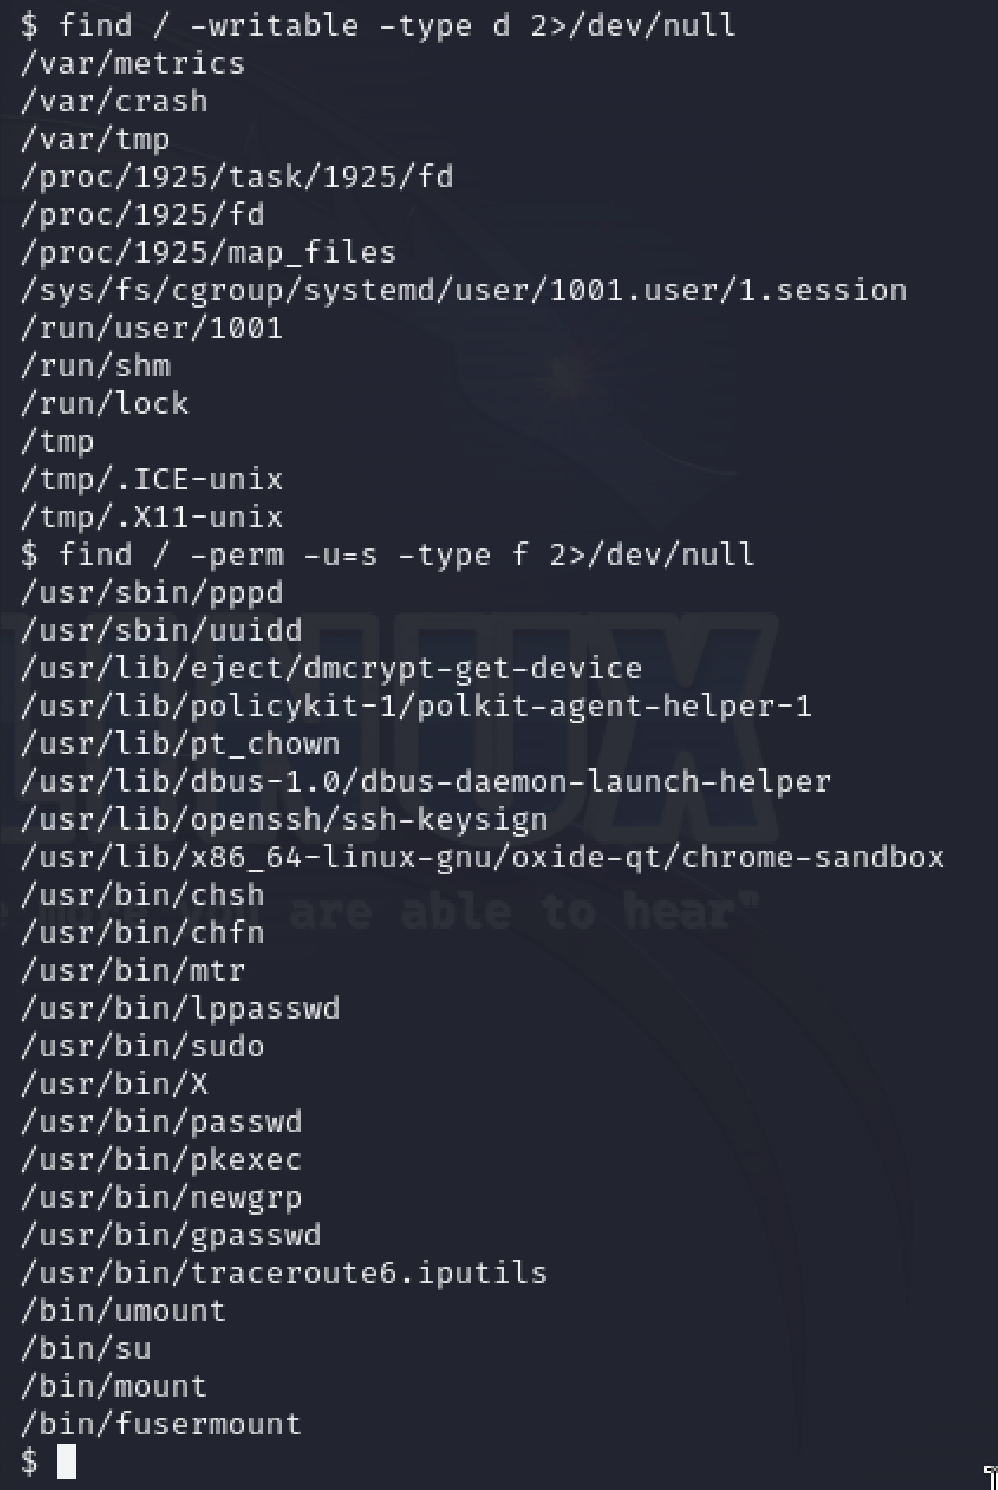Image resolution: width=998 pixels, height=1490 pixels.
Task: Click the /run/user/1001 directory line
Action: (x=151, y=328)
